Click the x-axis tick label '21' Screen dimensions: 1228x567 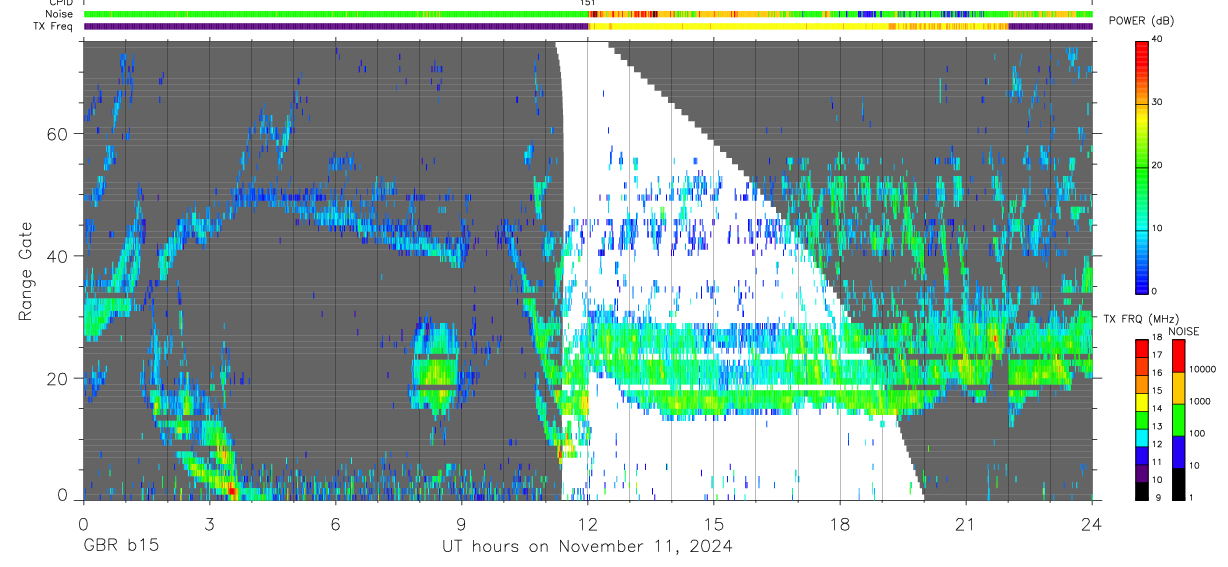click(x=965, y=523)
